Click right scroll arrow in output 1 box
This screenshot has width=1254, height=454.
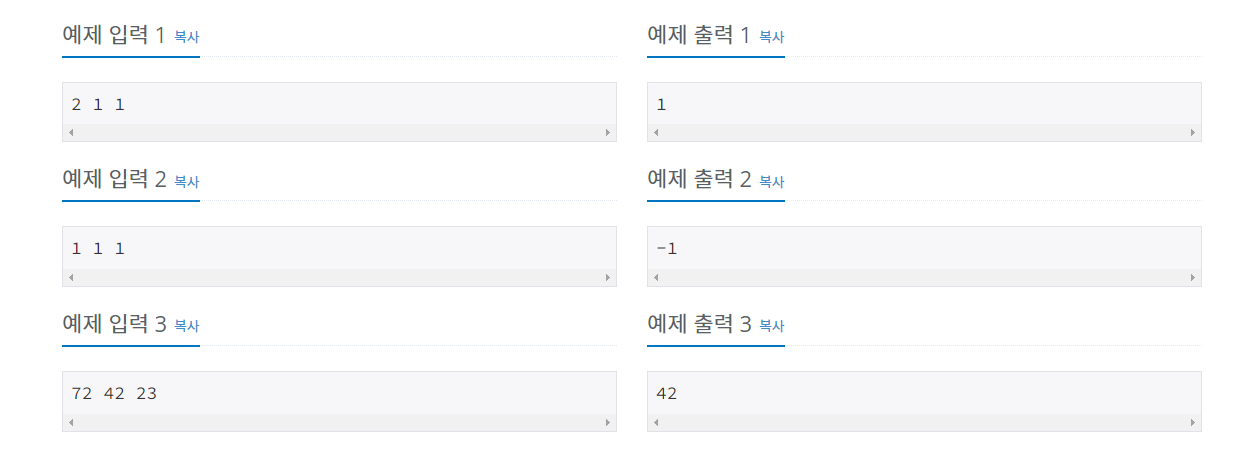tap(1193, 132)
